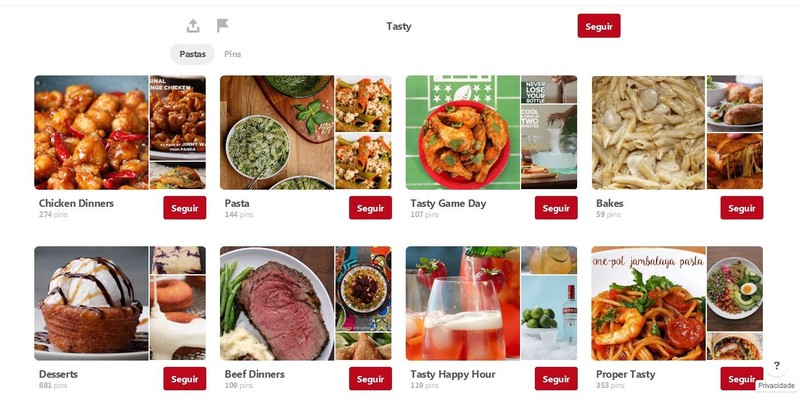800x400 pixels.
Task: Follow the Tasty Happy Hour board
Action: coord(556,379)
